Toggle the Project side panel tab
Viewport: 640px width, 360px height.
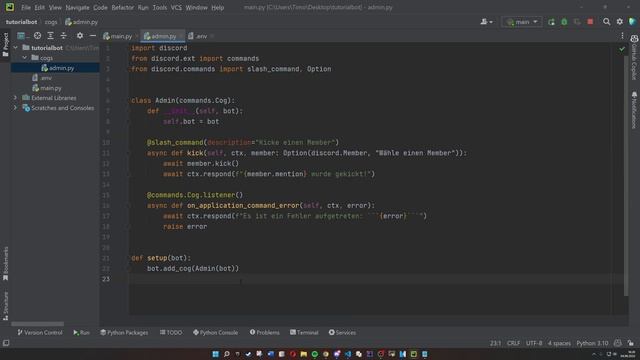5,44
